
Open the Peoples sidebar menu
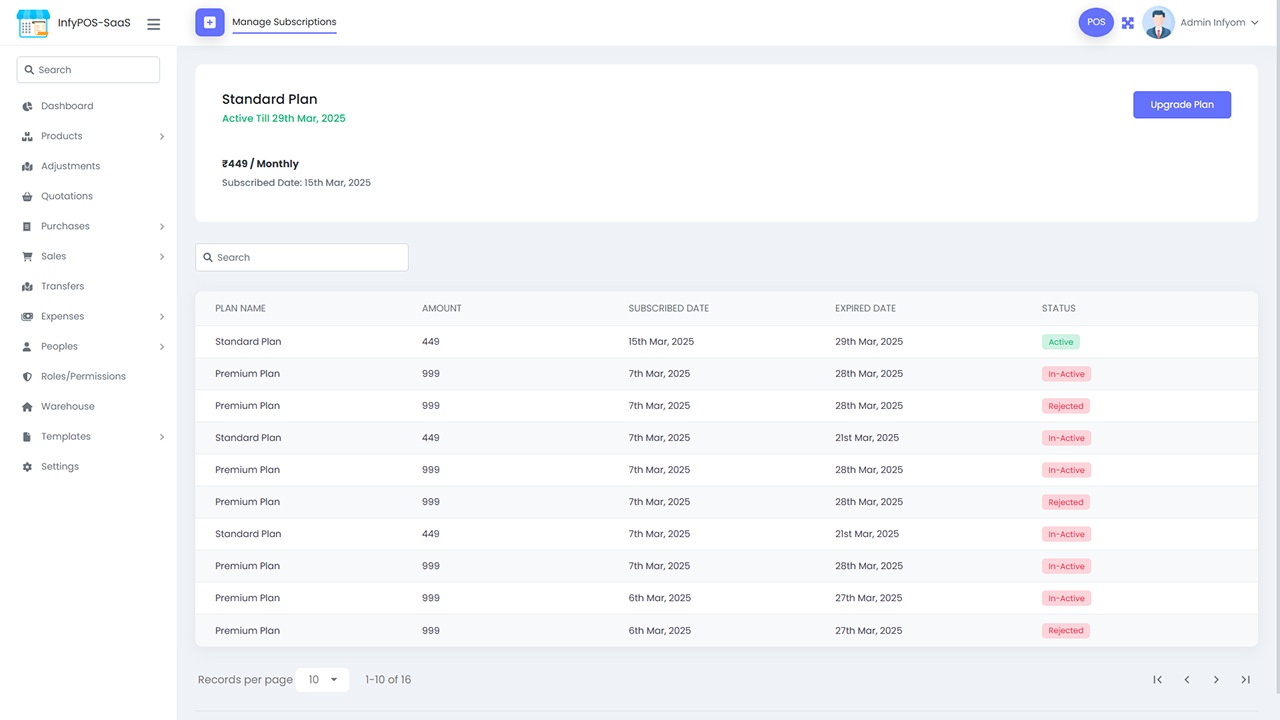pos(24,346)
